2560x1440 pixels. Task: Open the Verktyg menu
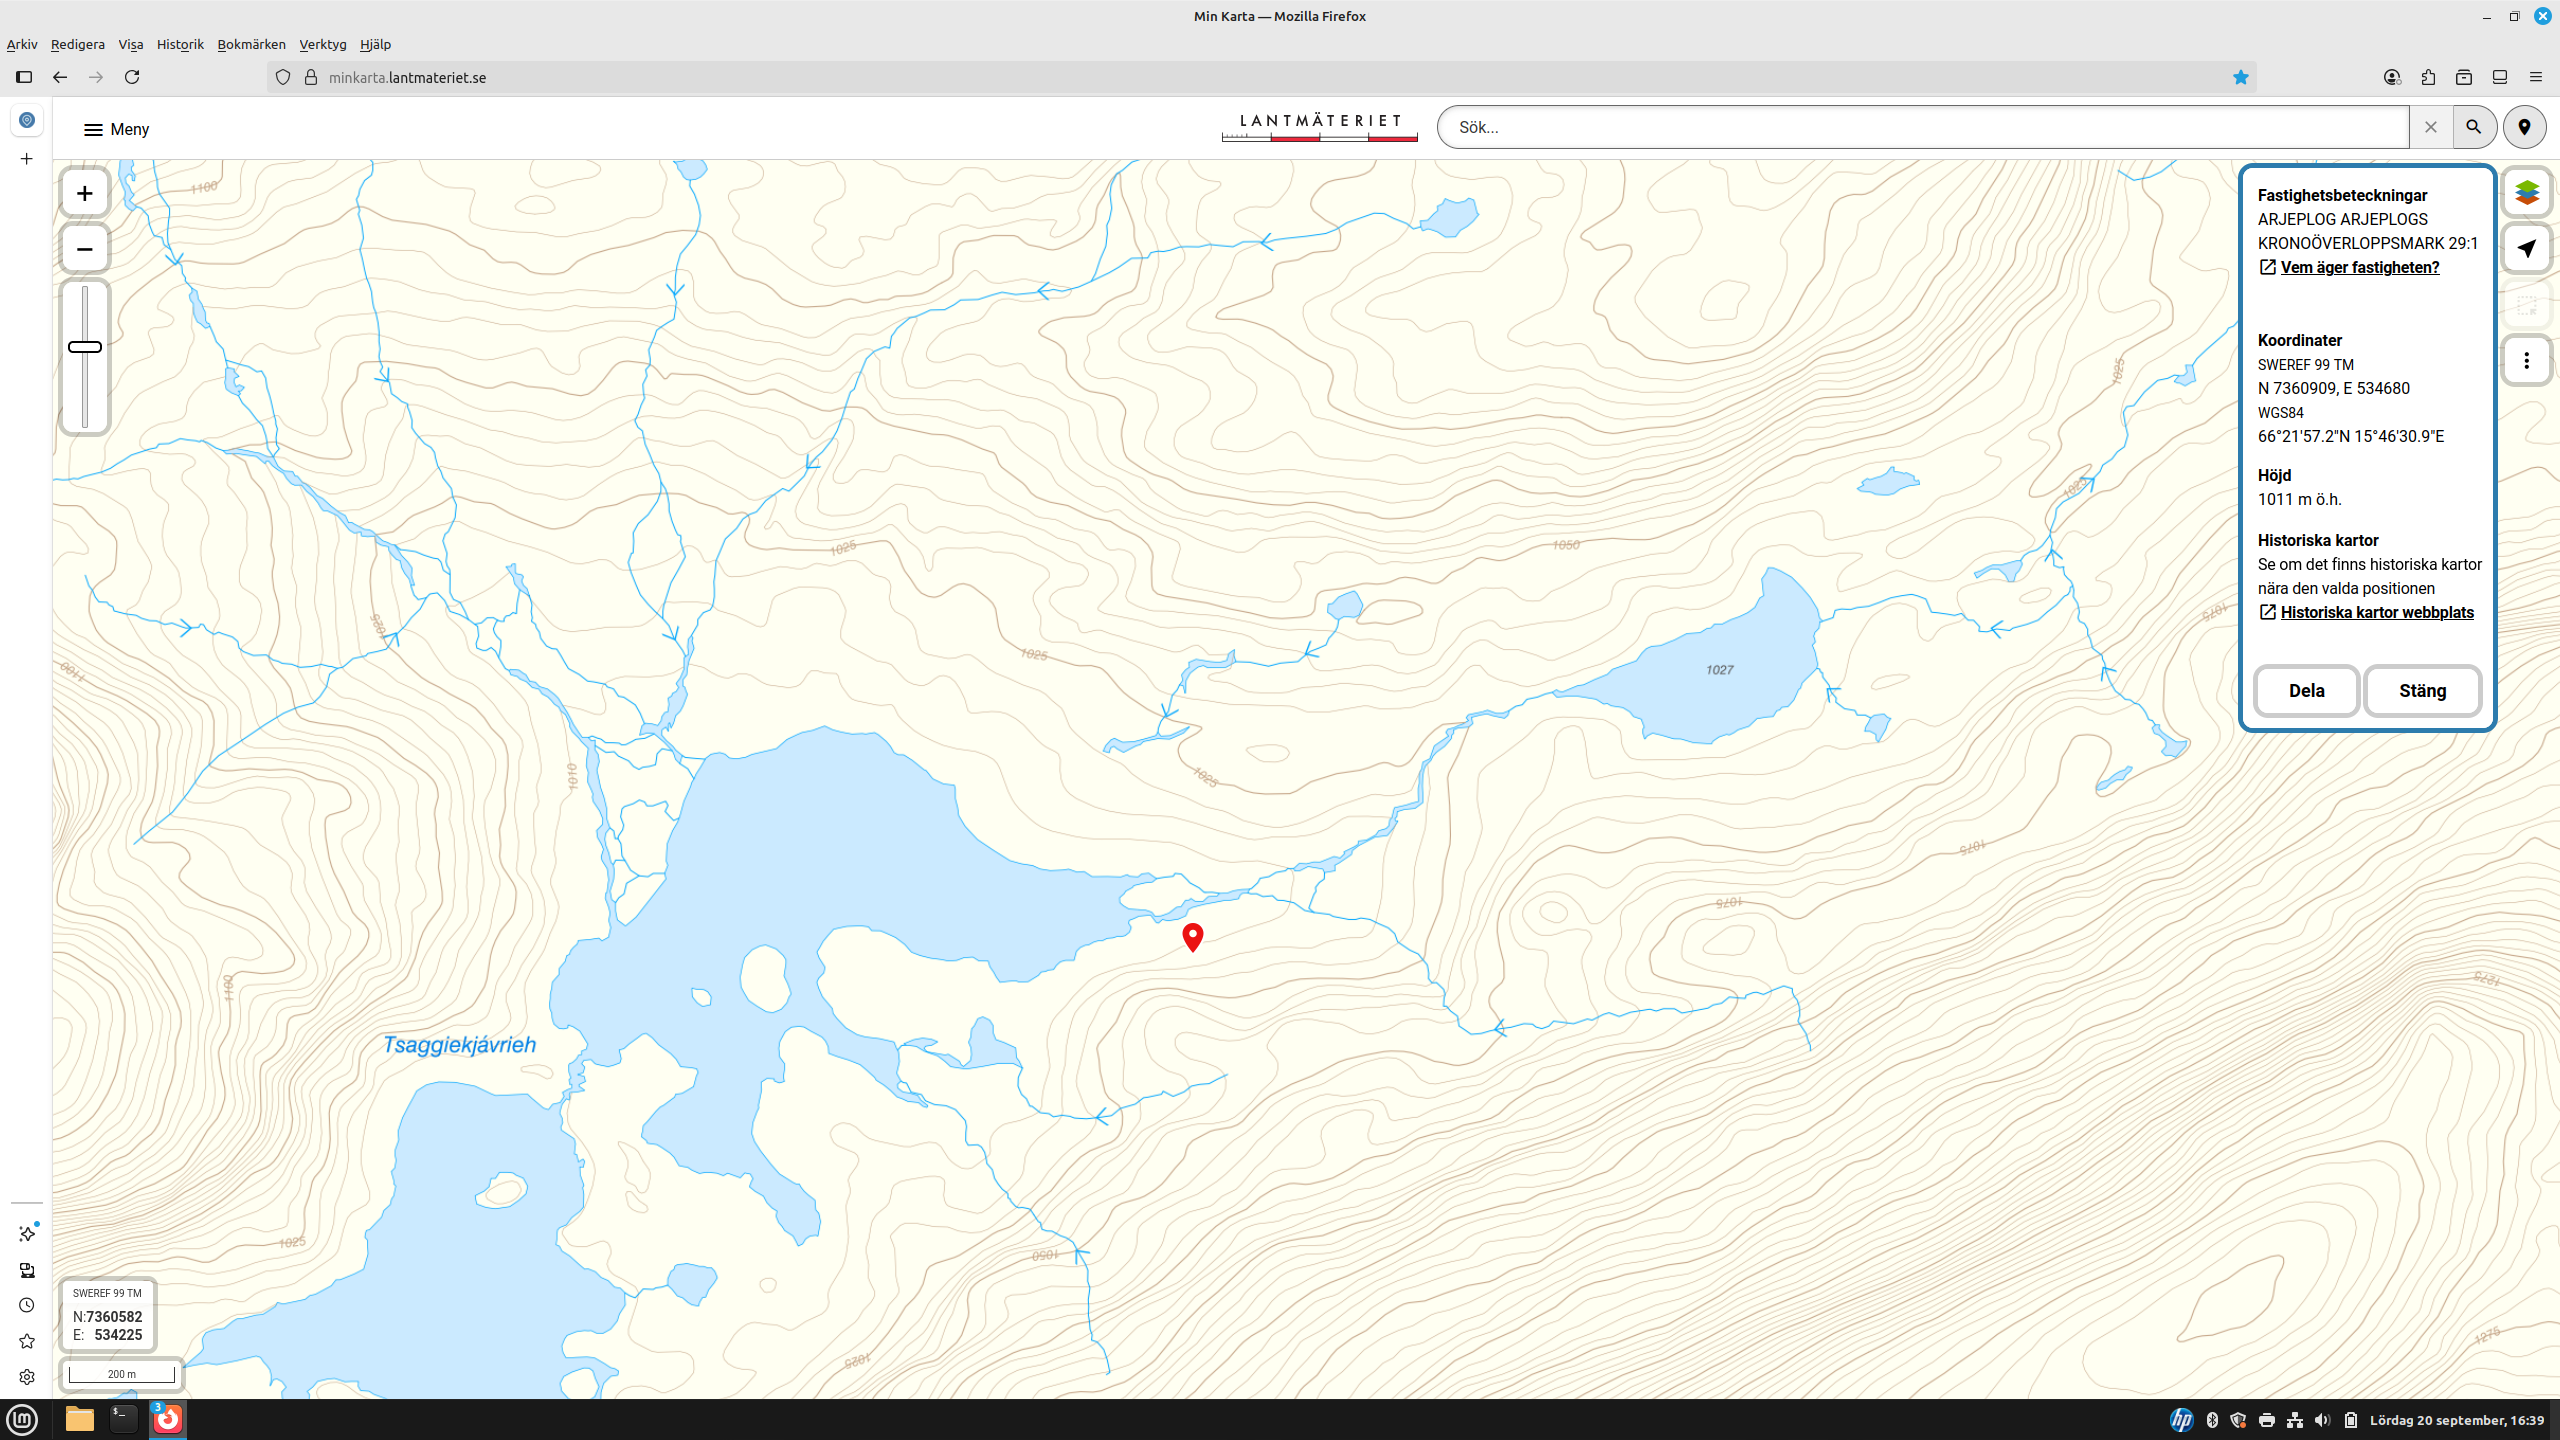(x=322, y=44)
